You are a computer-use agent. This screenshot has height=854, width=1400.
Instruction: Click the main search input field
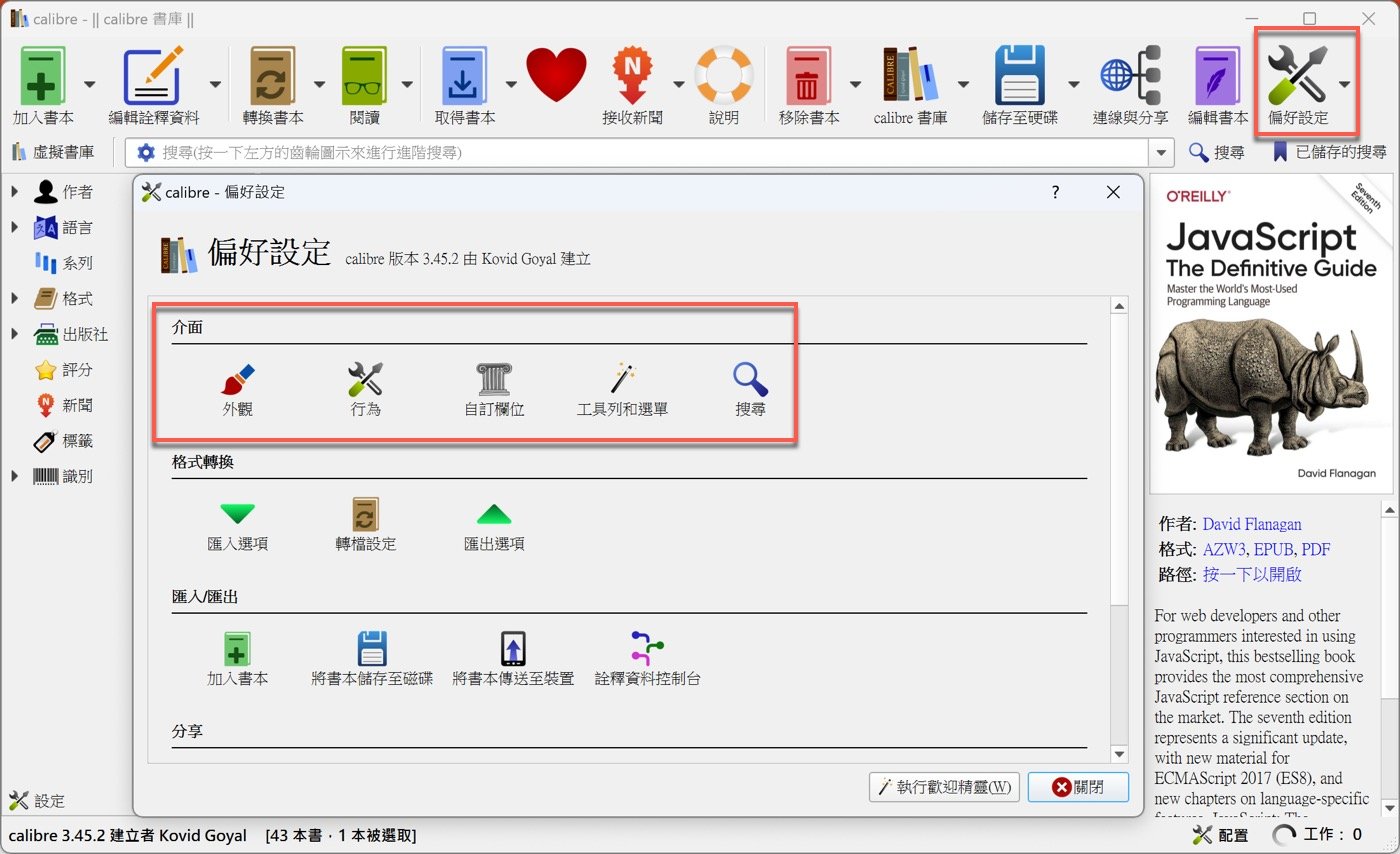pos(650,152)
